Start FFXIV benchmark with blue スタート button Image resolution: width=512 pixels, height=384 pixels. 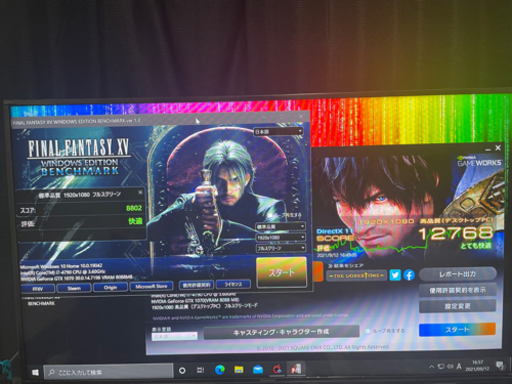click(x=457, y=330)
